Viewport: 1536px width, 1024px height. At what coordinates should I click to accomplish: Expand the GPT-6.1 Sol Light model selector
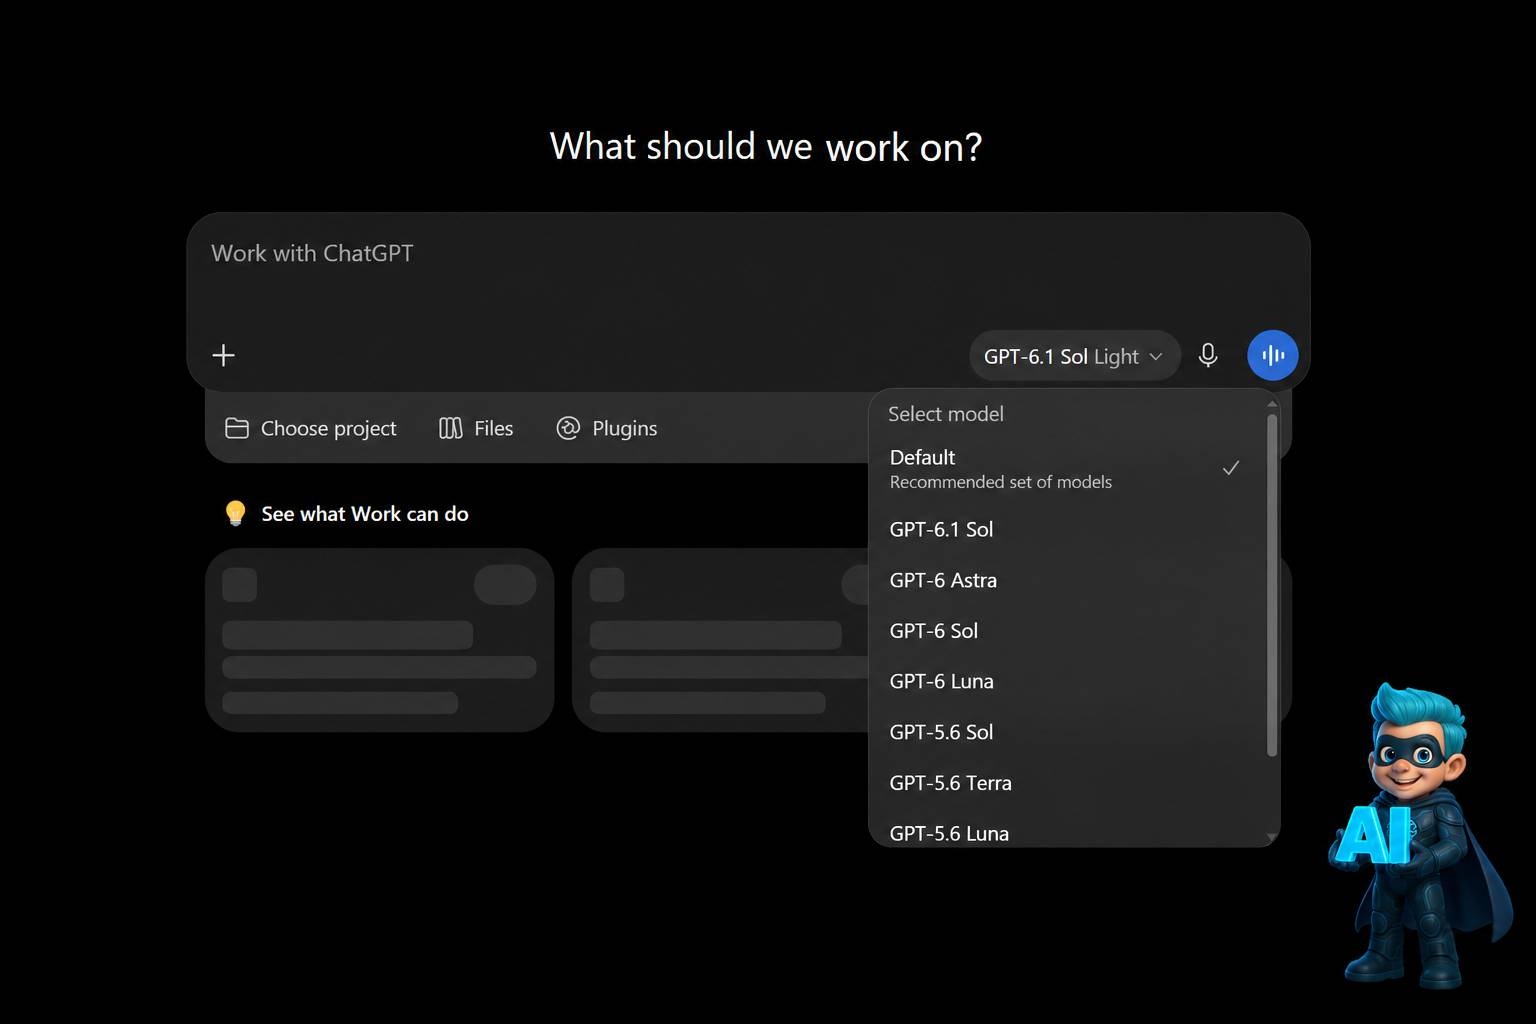coord(1074,356)
